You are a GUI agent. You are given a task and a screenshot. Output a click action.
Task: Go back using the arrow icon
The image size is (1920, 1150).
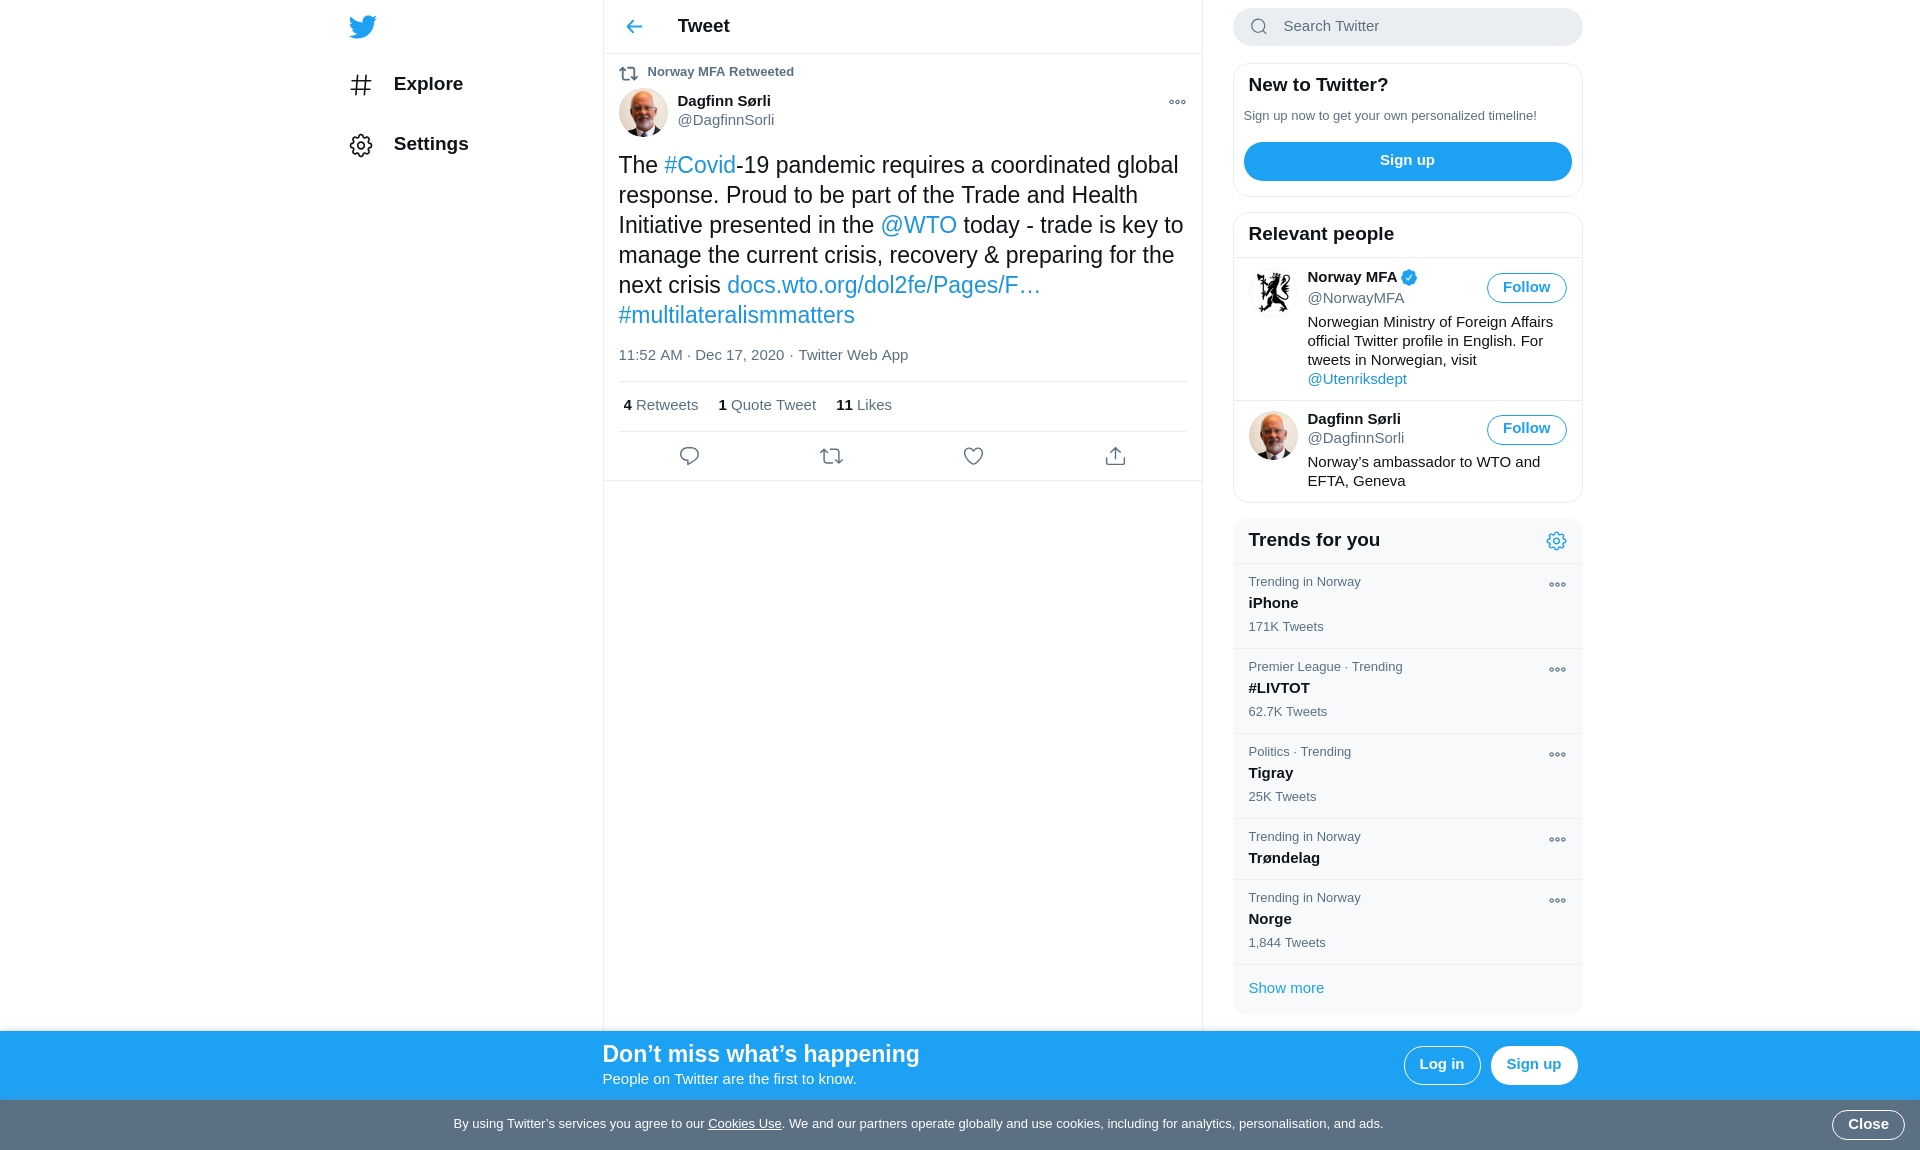tap(634, 27)
